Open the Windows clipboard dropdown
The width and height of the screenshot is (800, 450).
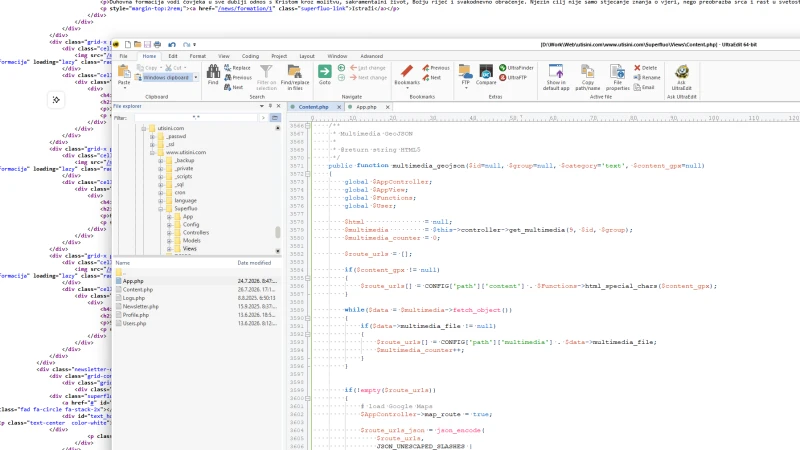[196, 78]
